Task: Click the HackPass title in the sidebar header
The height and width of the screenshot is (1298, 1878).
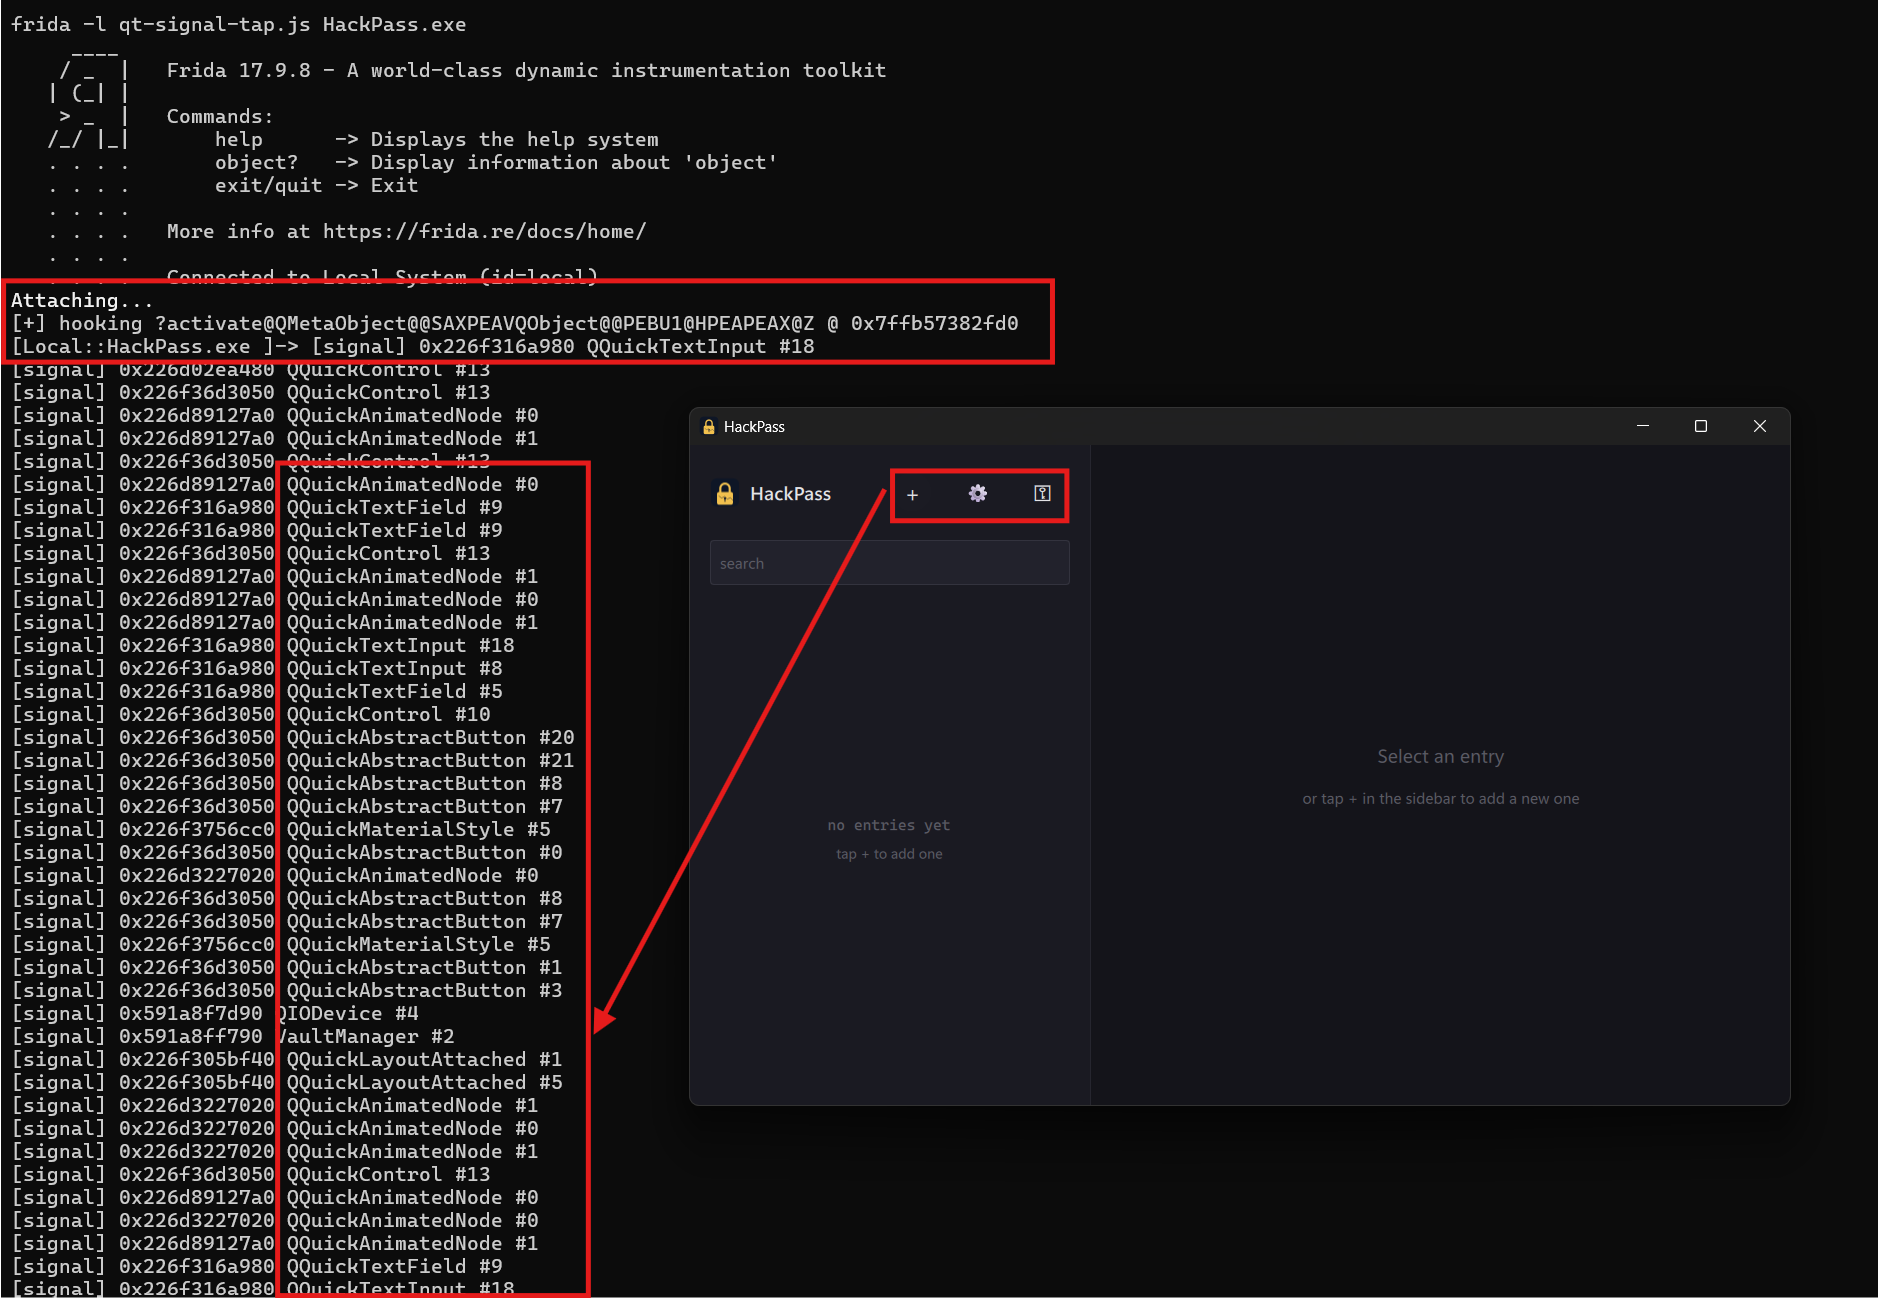Action: [x=790, y=494]
